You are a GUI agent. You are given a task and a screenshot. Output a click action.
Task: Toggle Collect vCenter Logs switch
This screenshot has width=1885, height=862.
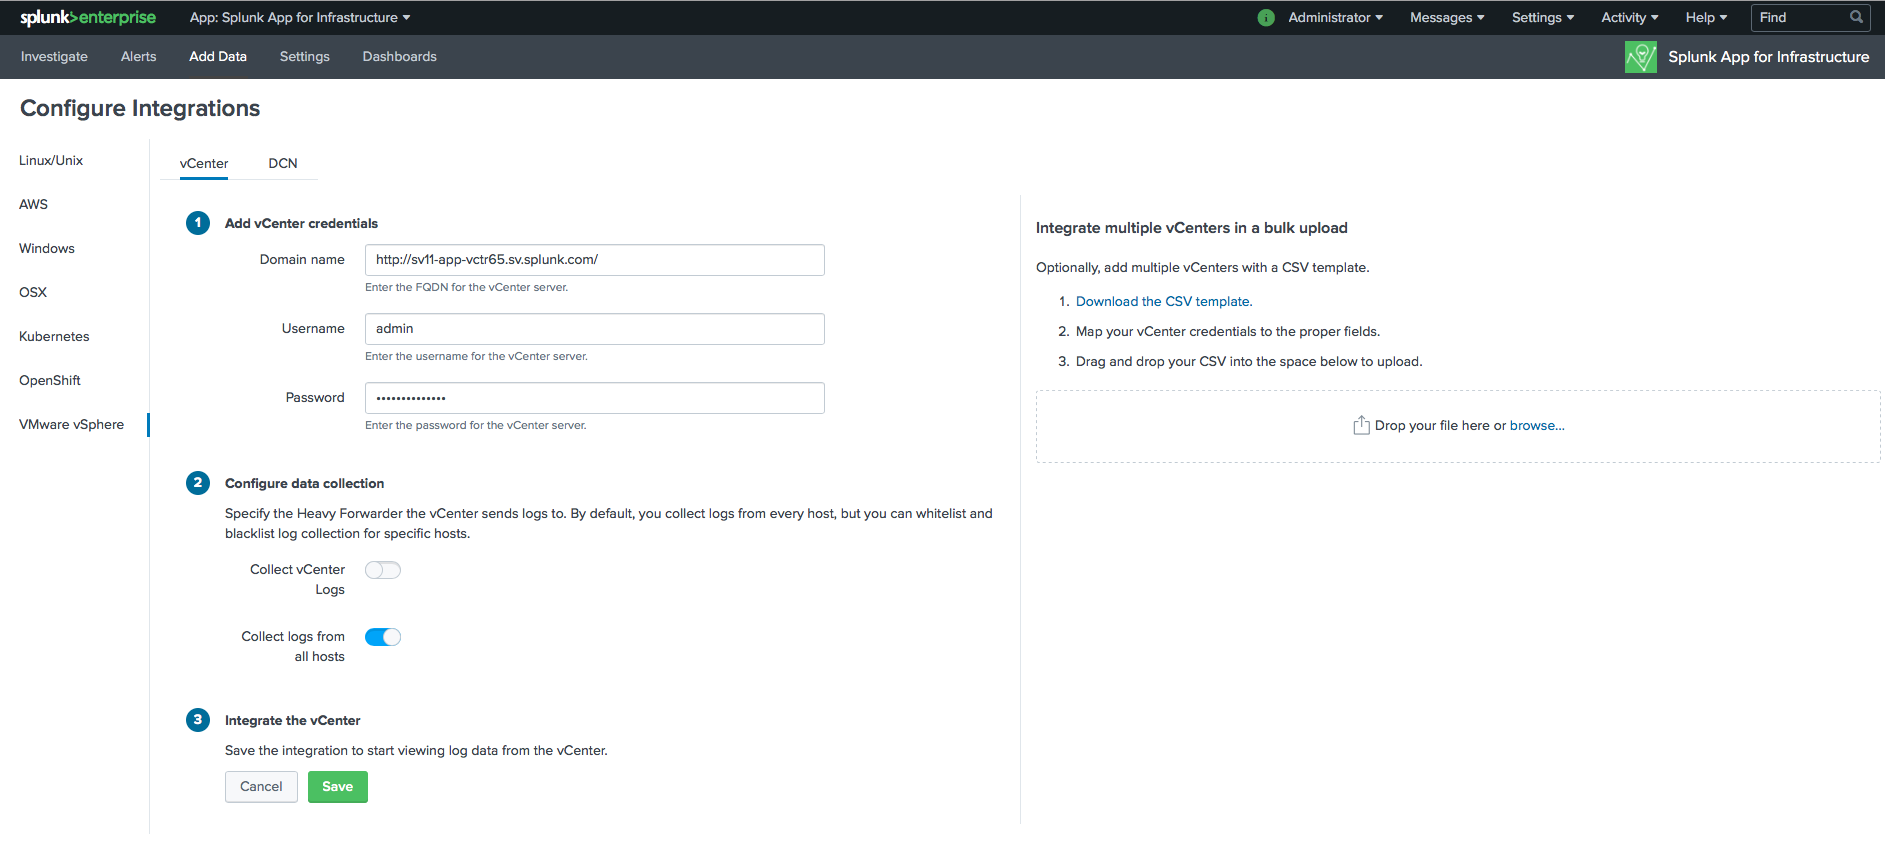pos(383,570)
